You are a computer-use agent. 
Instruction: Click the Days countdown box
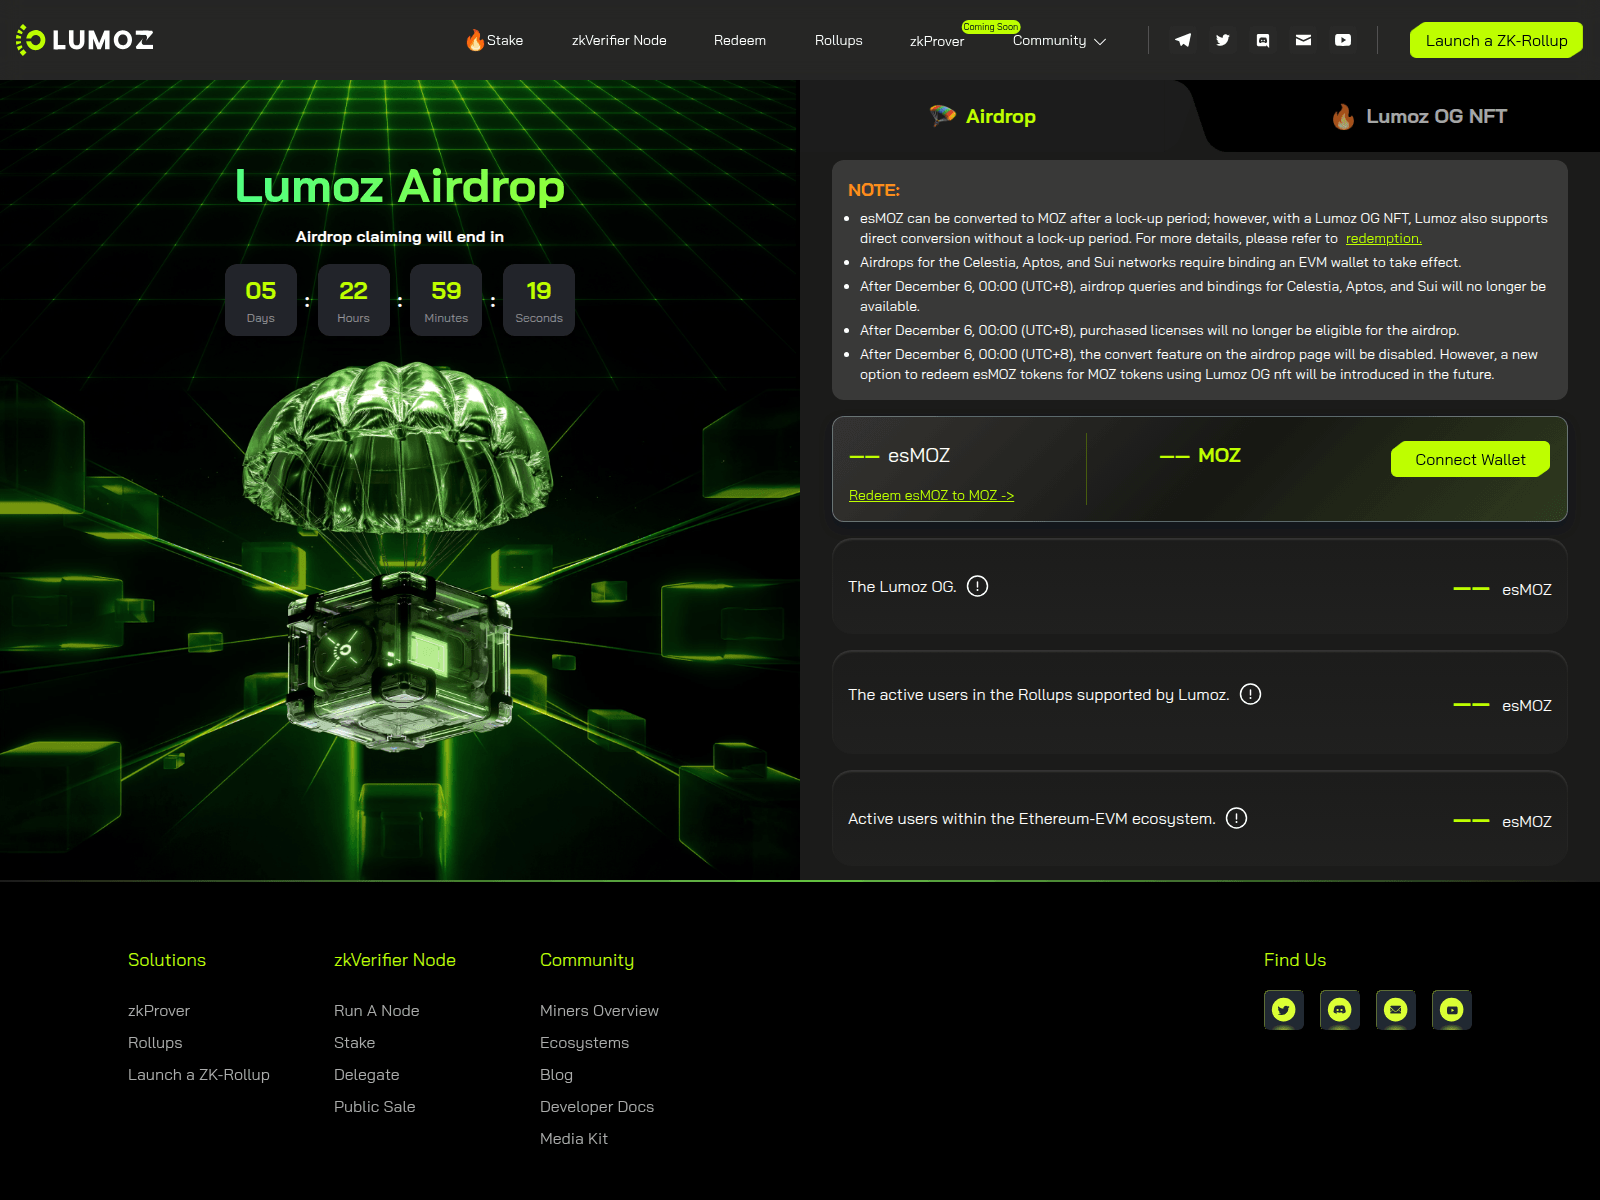click(261, 300)
